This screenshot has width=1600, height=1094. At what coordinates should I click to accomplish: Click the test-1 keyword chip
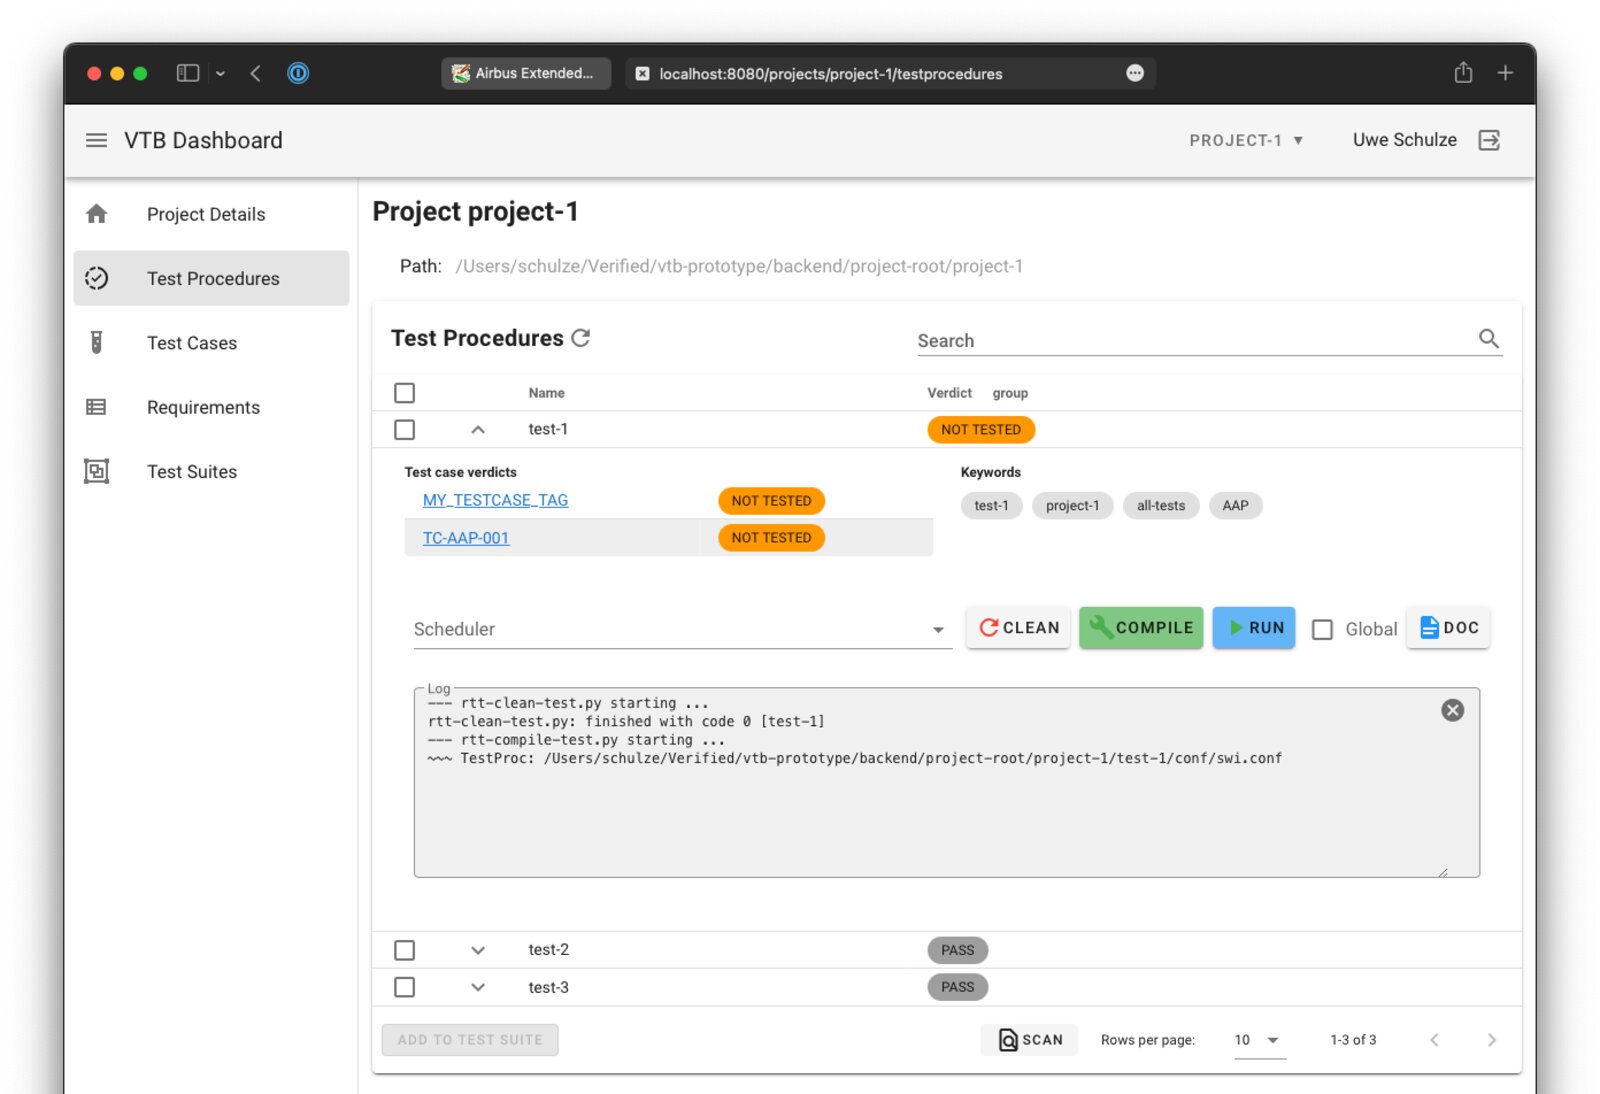tap(991, 506)
